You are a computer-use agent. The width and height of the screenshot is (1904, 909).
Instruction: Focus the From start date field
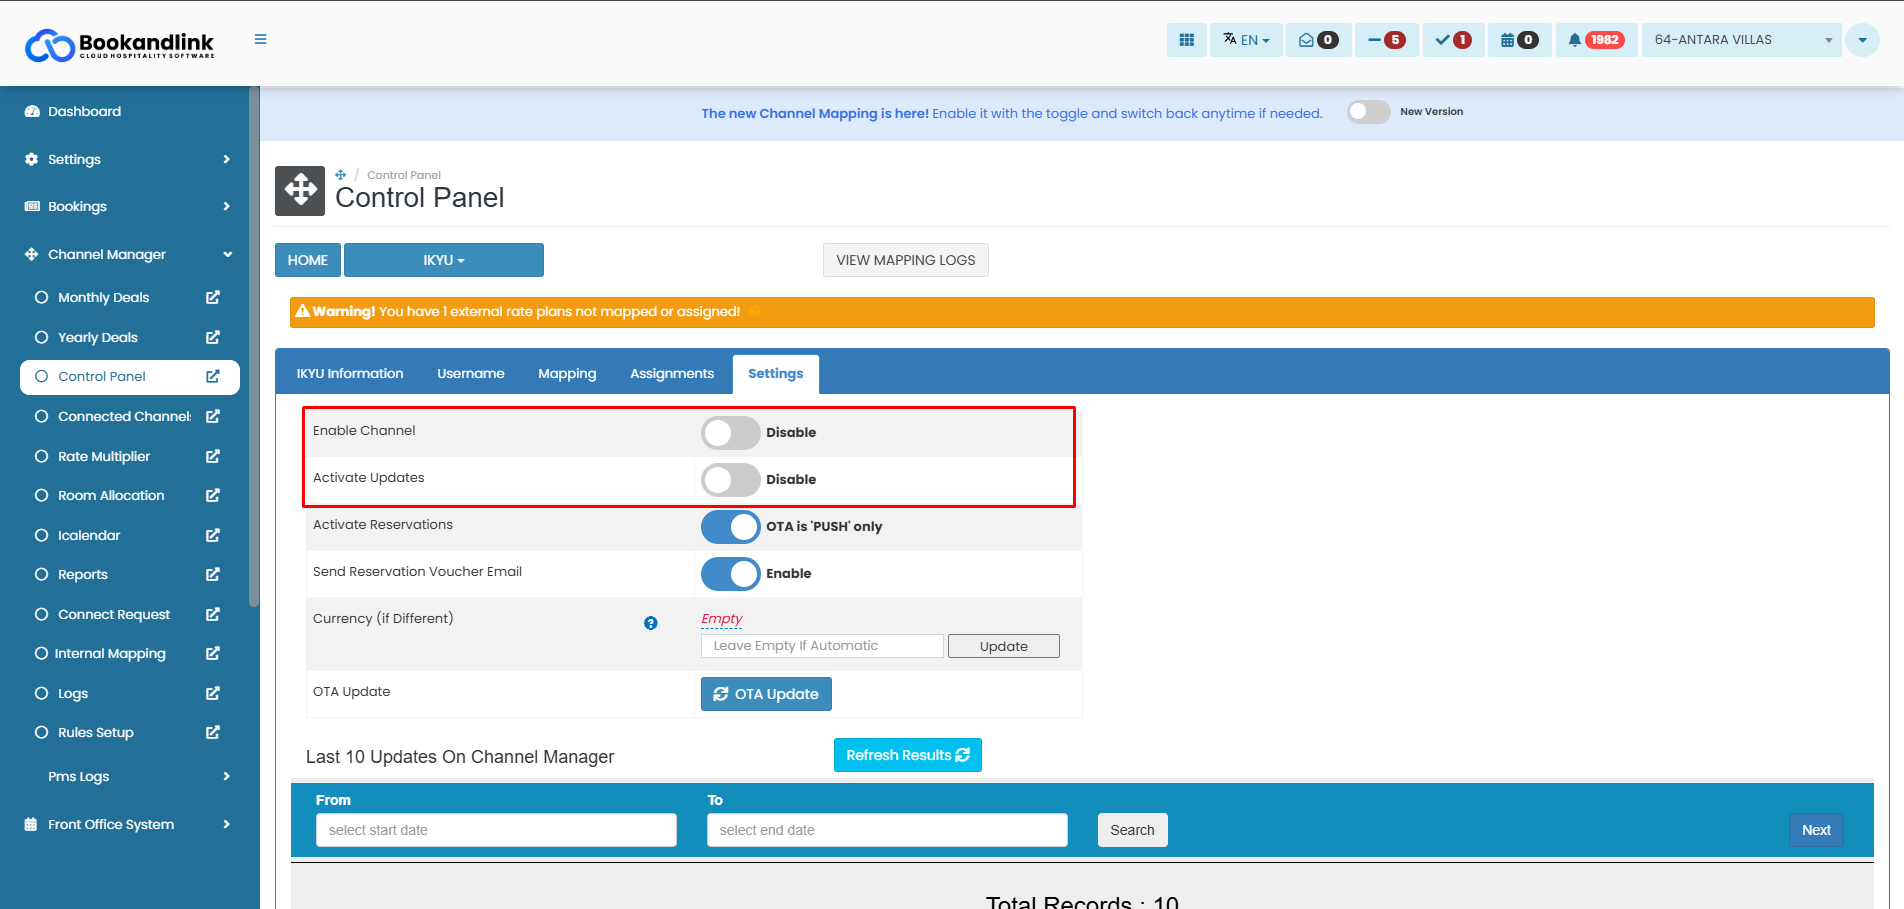click(496, 830)
